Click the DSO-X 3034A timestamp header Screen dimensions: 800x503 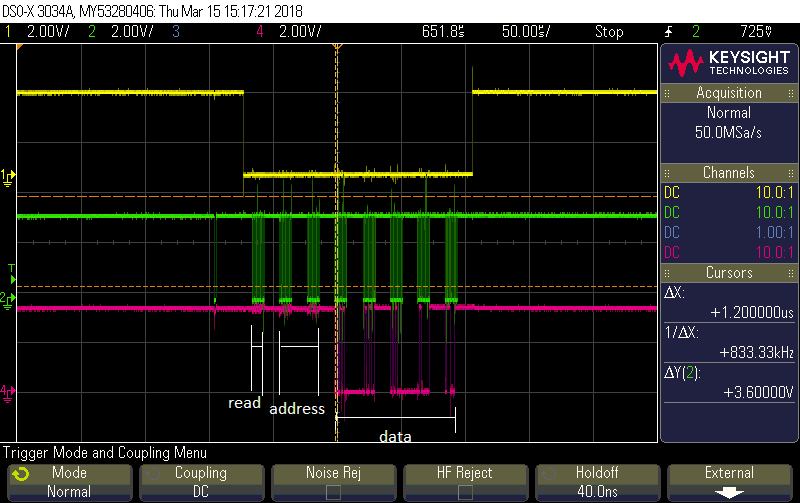point(152,11)
